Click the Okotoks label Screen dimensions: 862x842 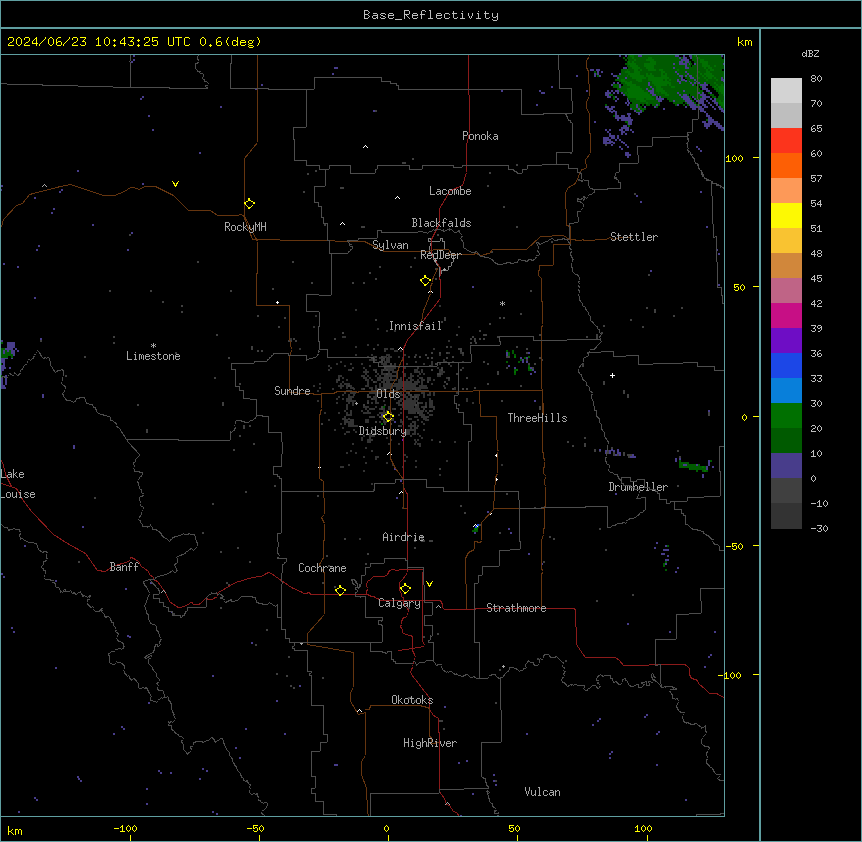tap(412, 700)
